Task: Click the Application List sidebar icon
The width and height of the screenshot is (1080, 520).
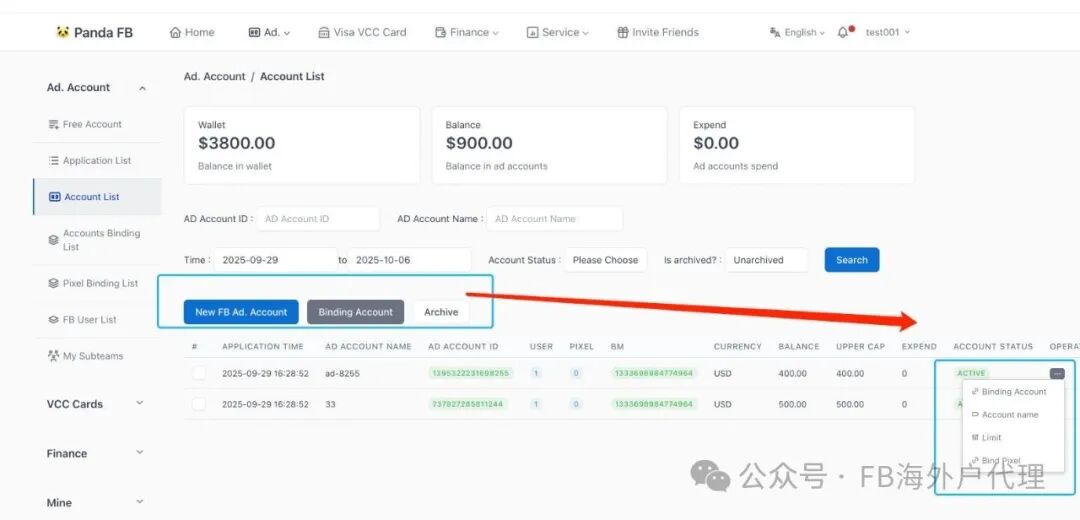Action: [54, 160]
